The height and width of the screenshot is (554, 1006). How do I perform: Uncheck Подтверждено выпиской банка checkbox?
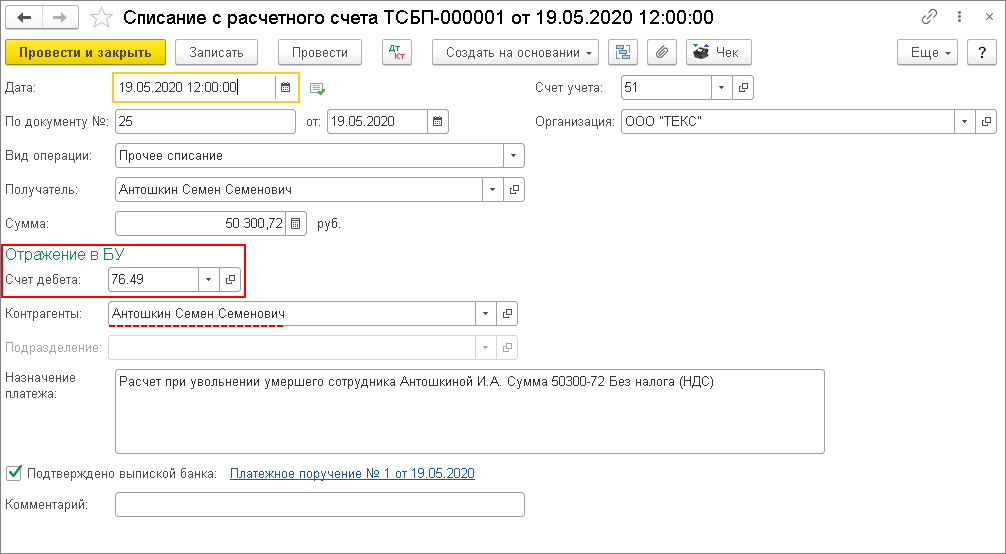click(13, 474)
